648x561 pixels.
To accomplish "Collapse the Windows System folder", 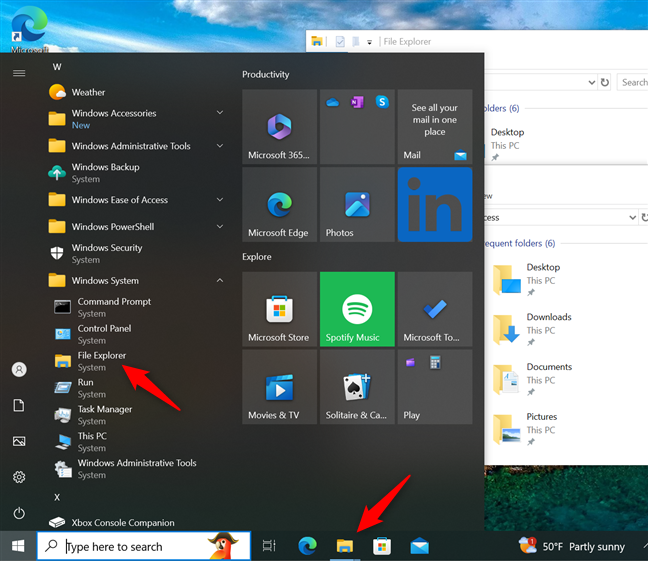I will [136, 280].
